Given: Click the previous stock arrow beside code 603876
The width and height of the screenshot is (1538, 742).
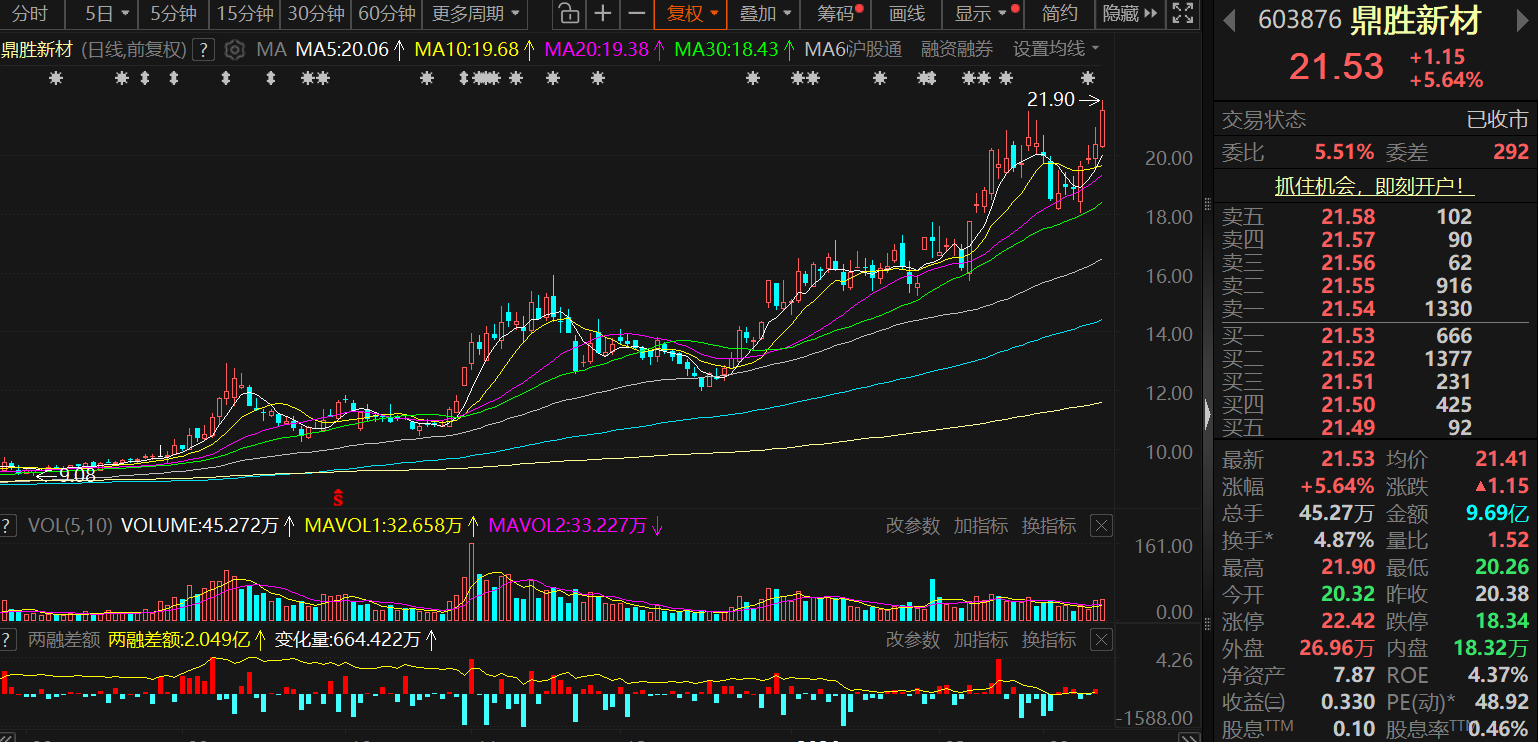Looking at the screenshot, I should (x=1229, y=20).
